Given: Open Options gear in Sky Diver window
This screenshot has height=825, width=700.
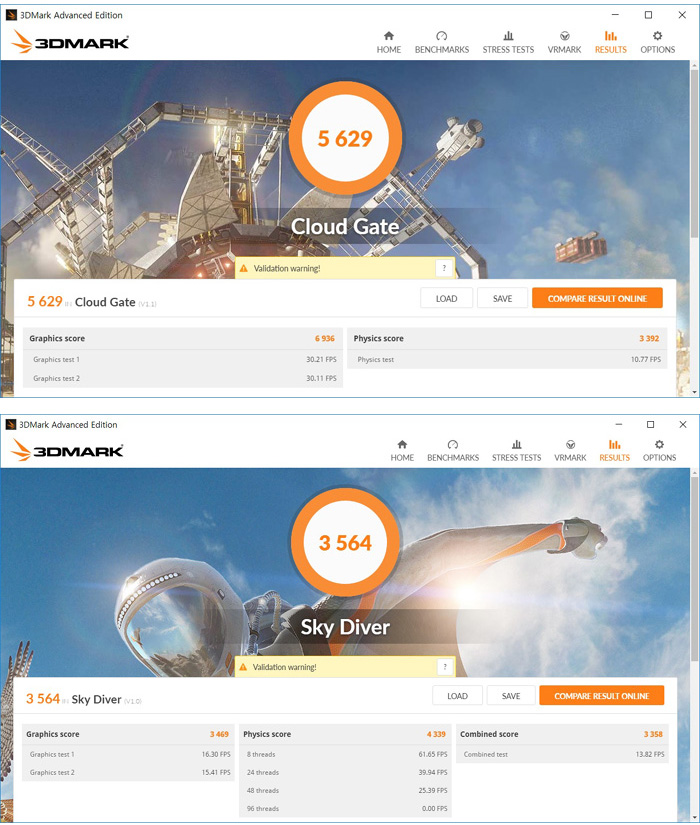Looking at the screenshot, I should point(659,444).
